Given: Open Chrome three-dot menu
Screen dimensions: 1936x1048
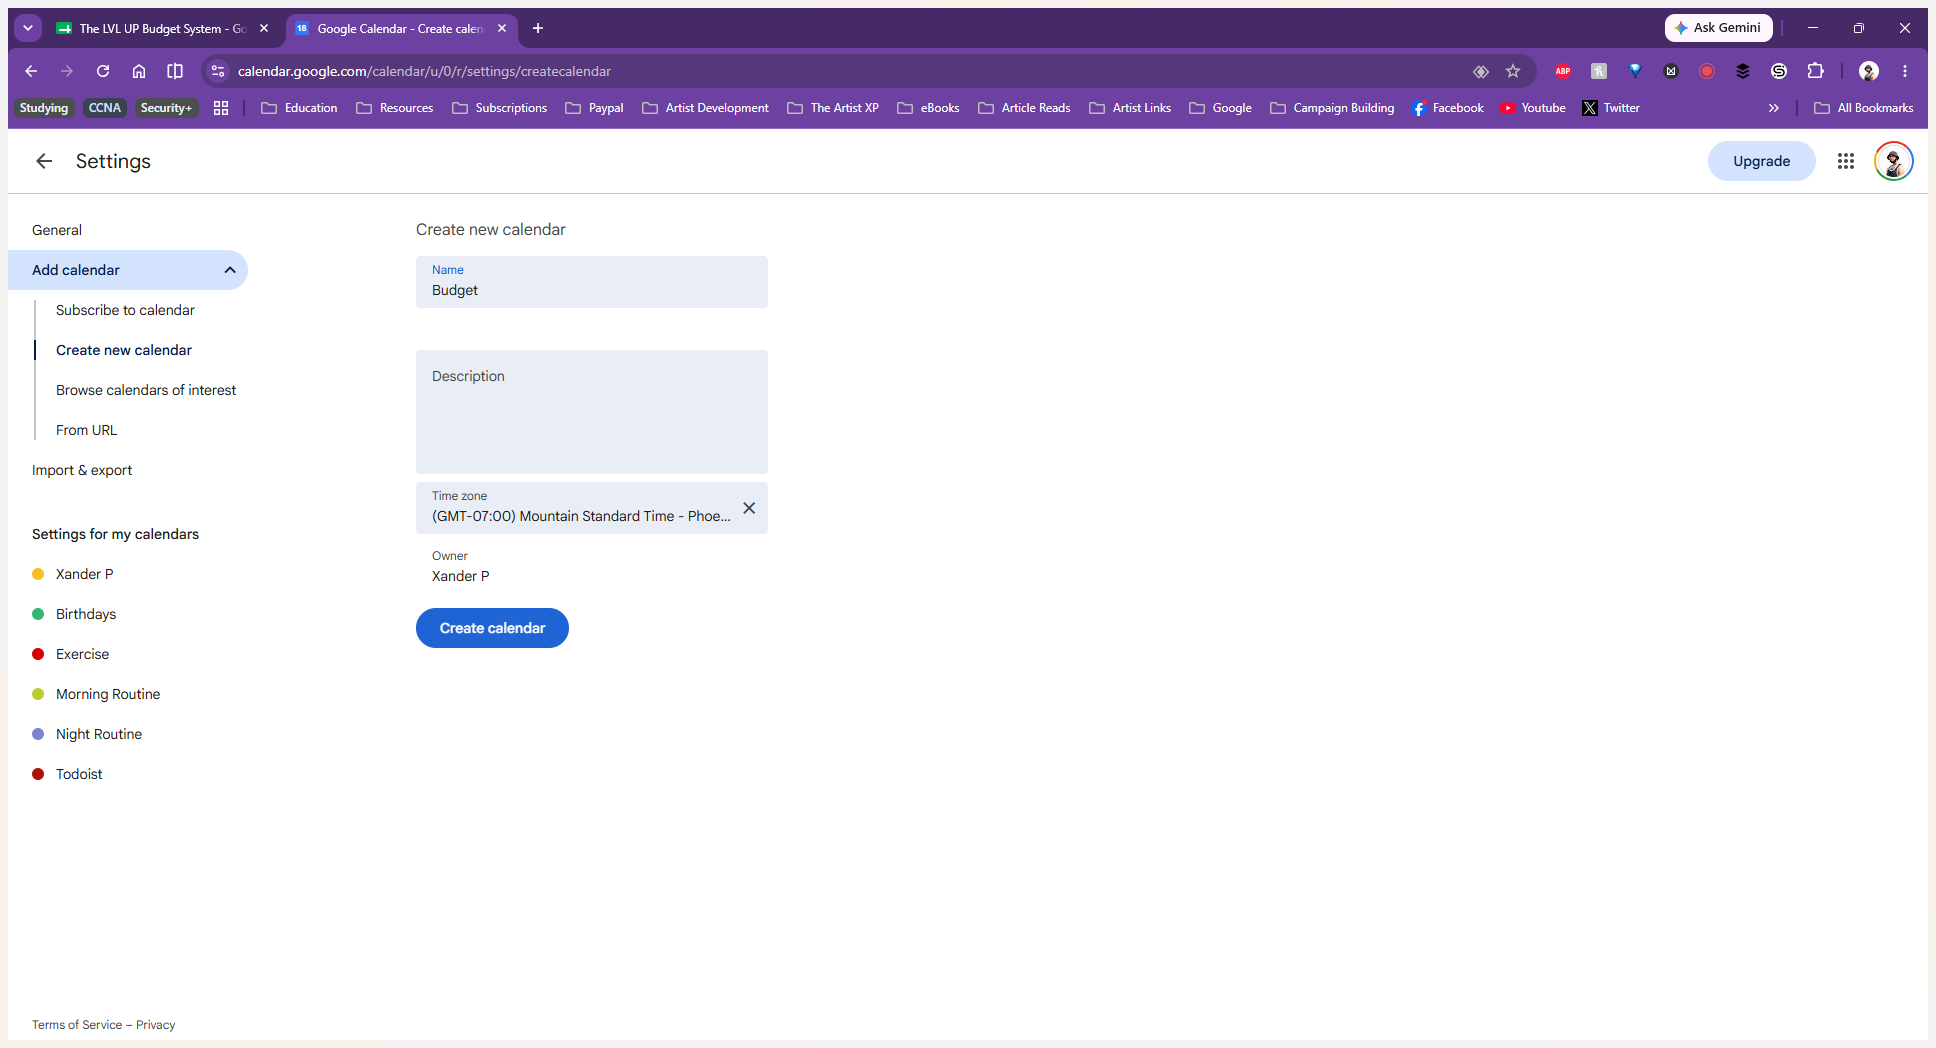Looking at the screenshot, I should [x=1905, y=71].
